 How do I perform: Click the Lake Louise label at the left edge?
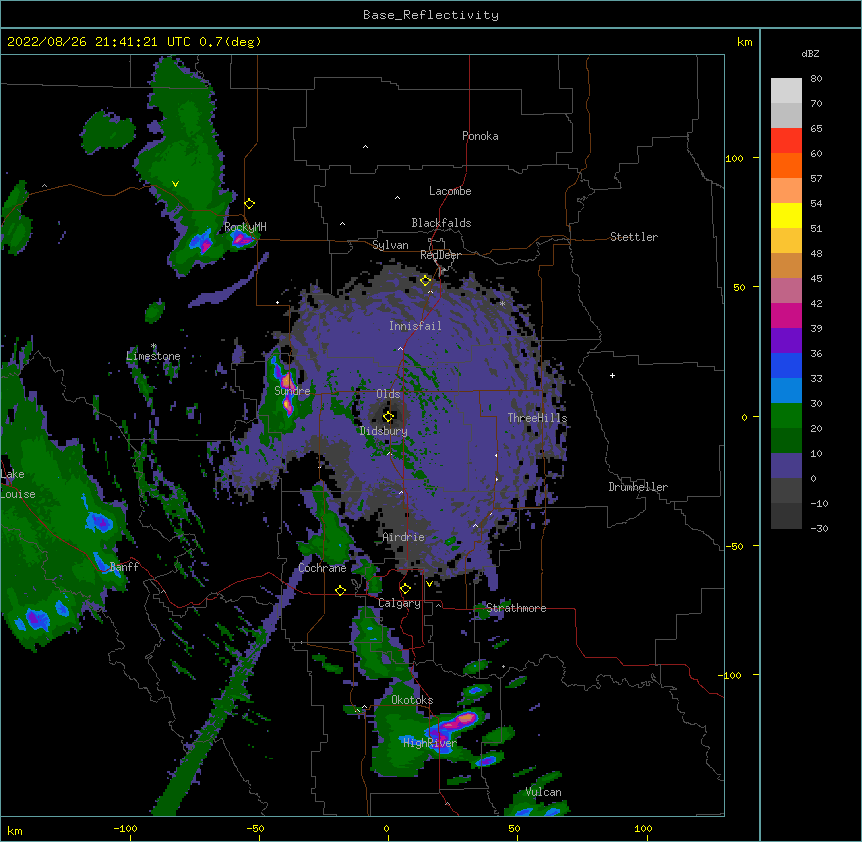coord(18,484)
